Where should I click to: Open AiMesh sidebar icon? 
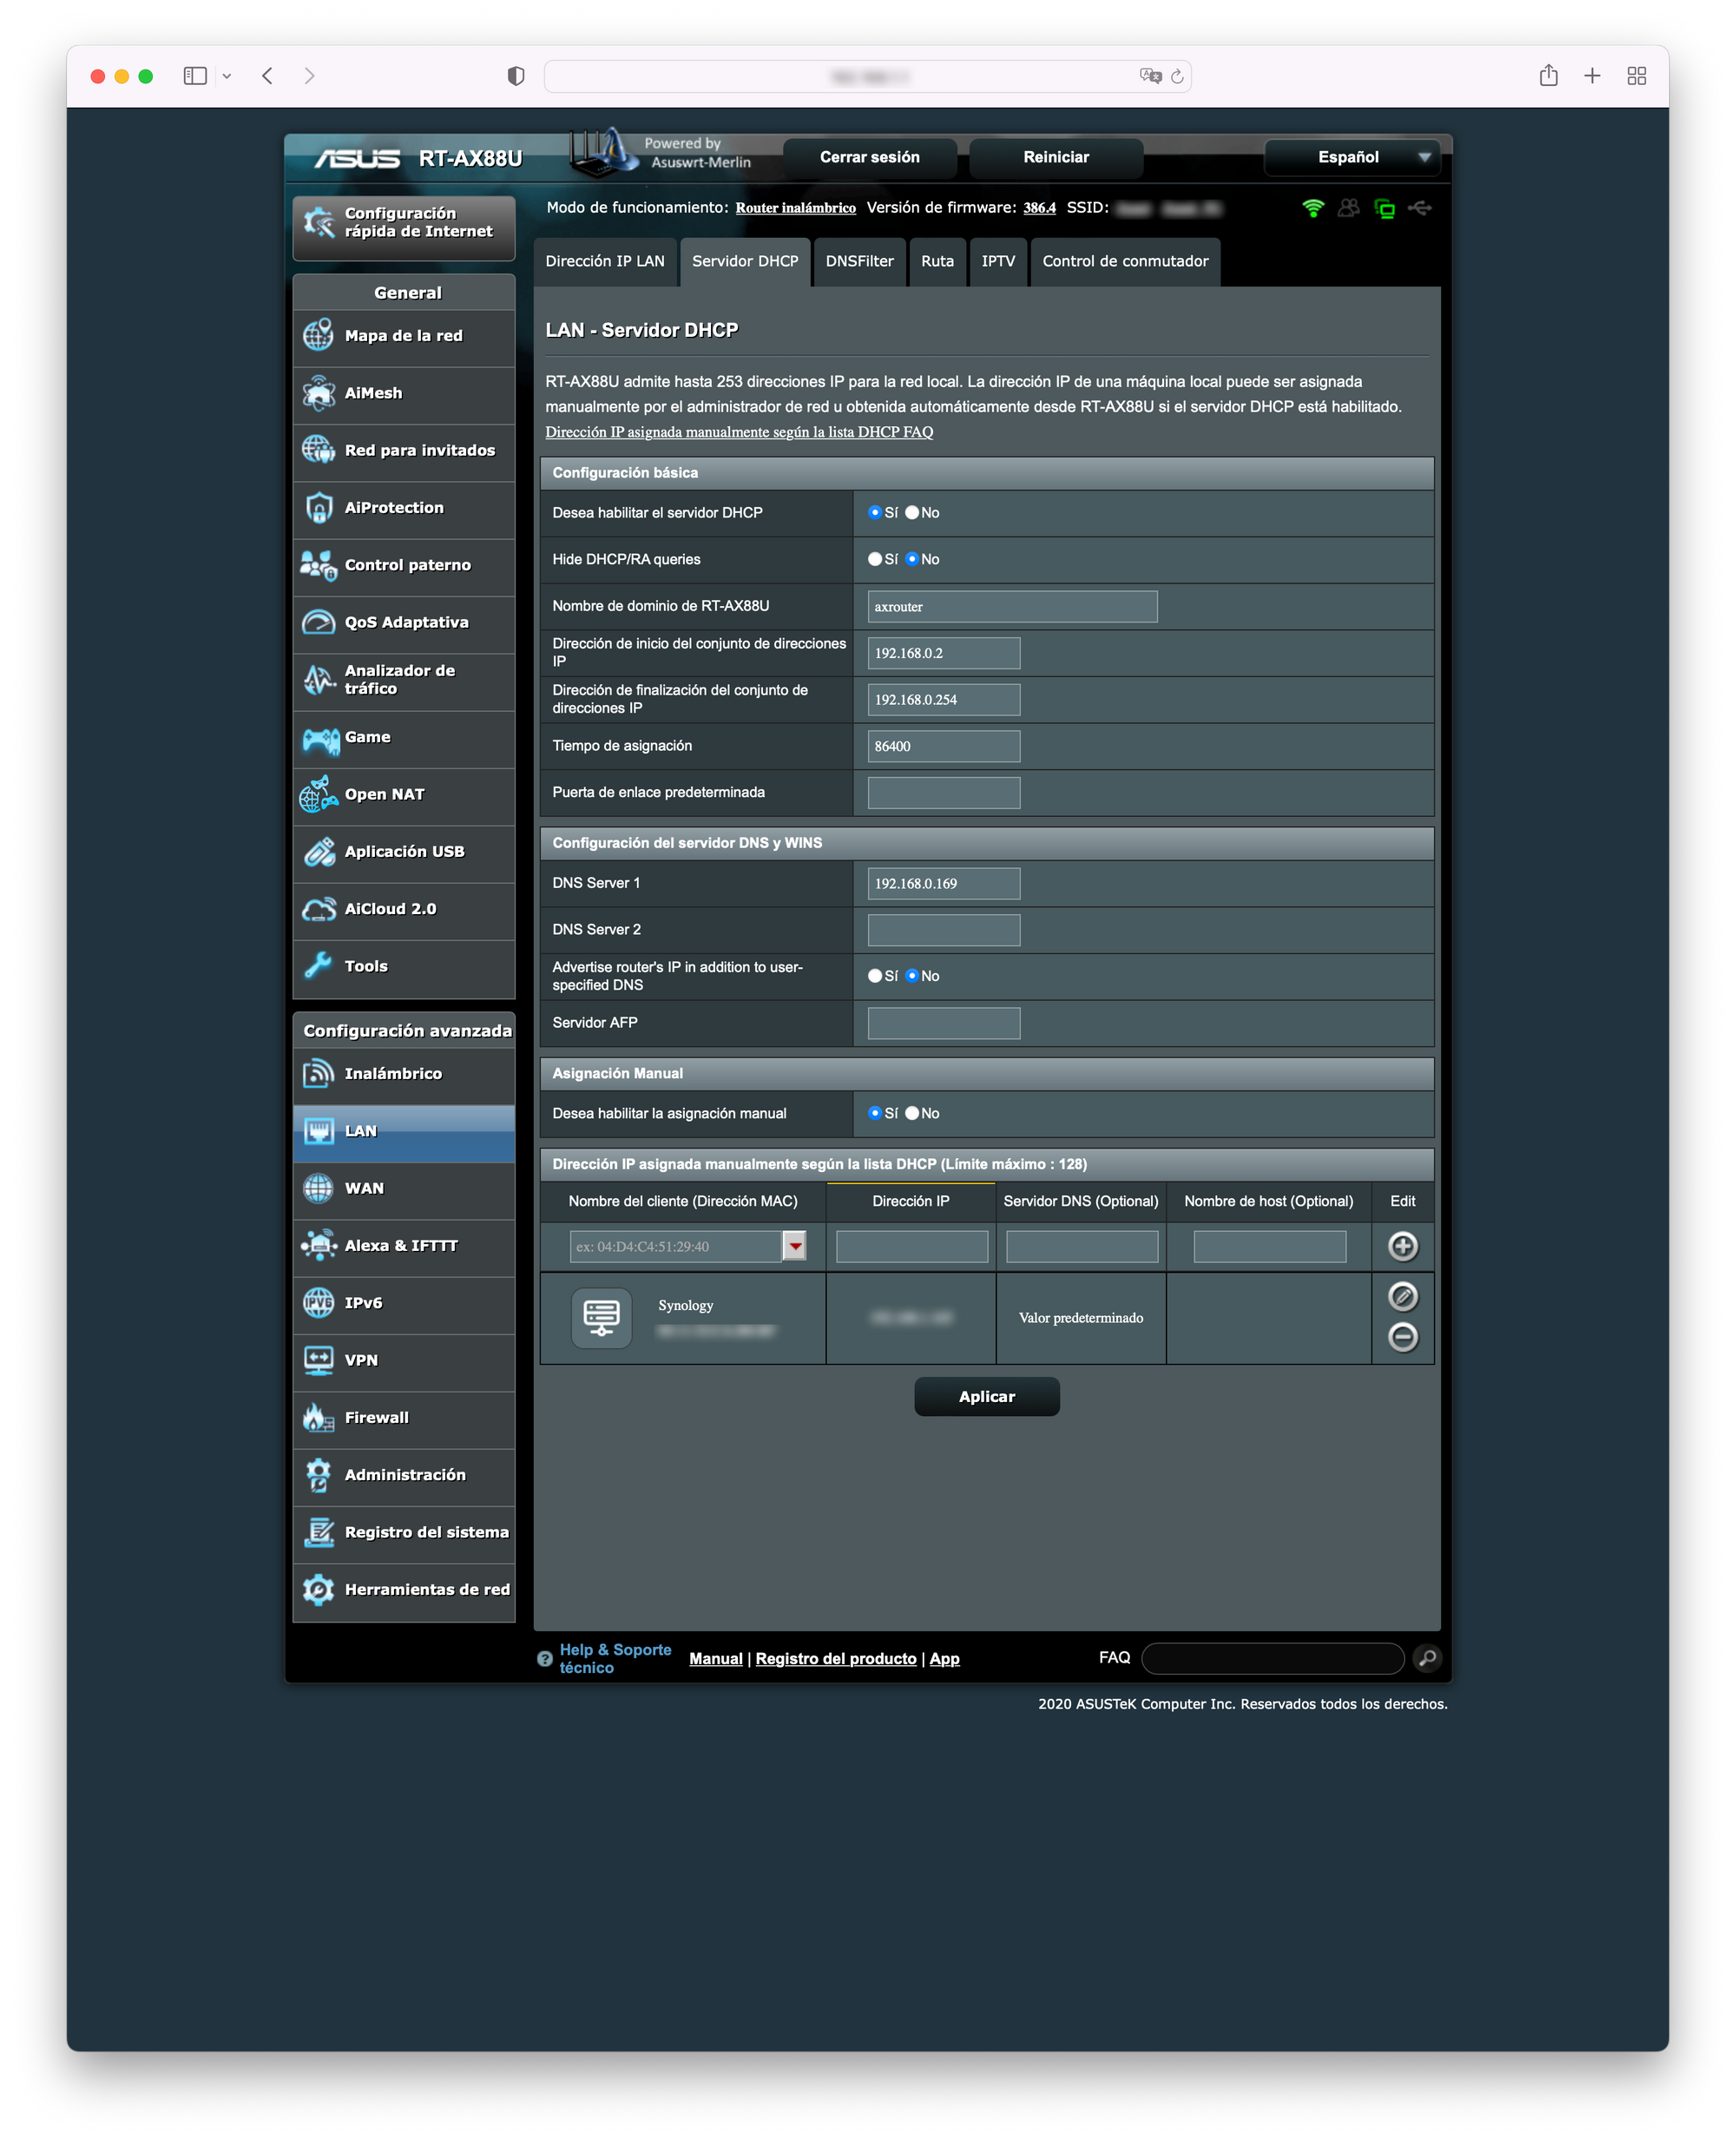click(318, 393)
